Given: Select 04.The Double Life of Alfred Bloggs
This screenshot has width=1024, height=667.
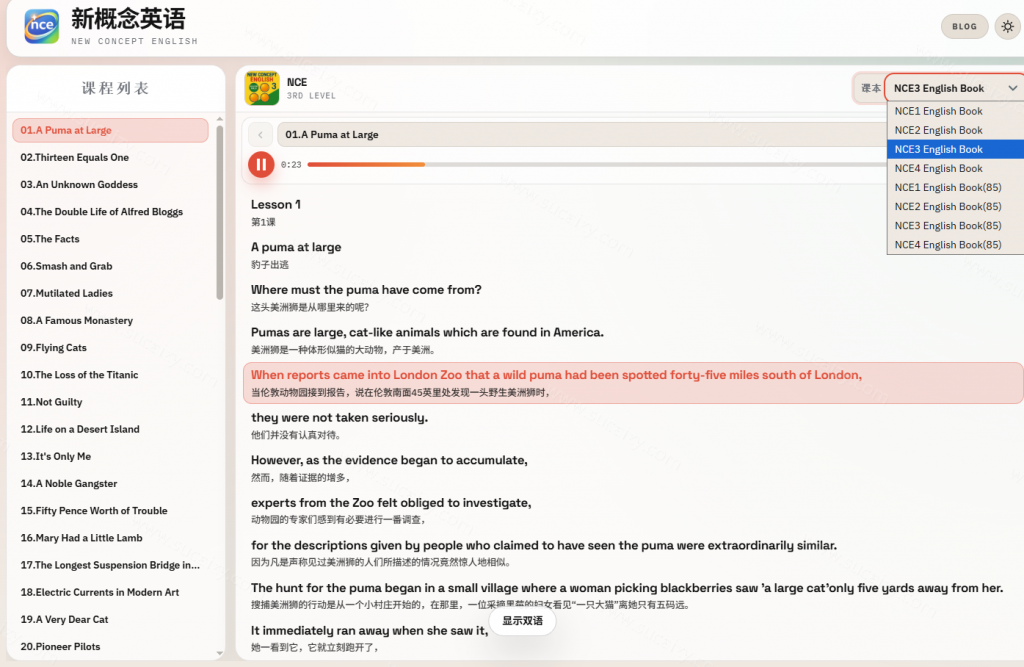Looking at the screenshot, I should pyautogui.click(x=110, y=212).
